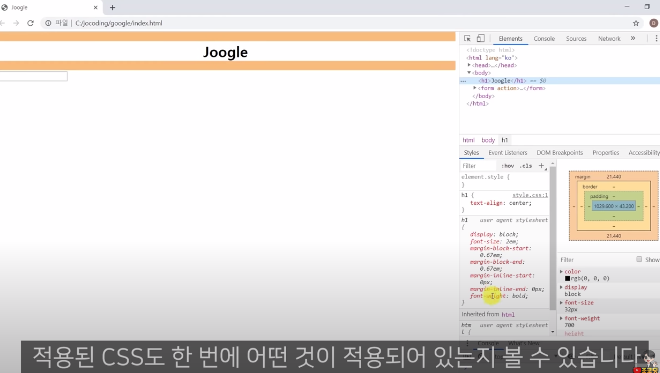660x373 pixels.
Task: Click the Joogle heading on page
Action: tap(225, 52)
